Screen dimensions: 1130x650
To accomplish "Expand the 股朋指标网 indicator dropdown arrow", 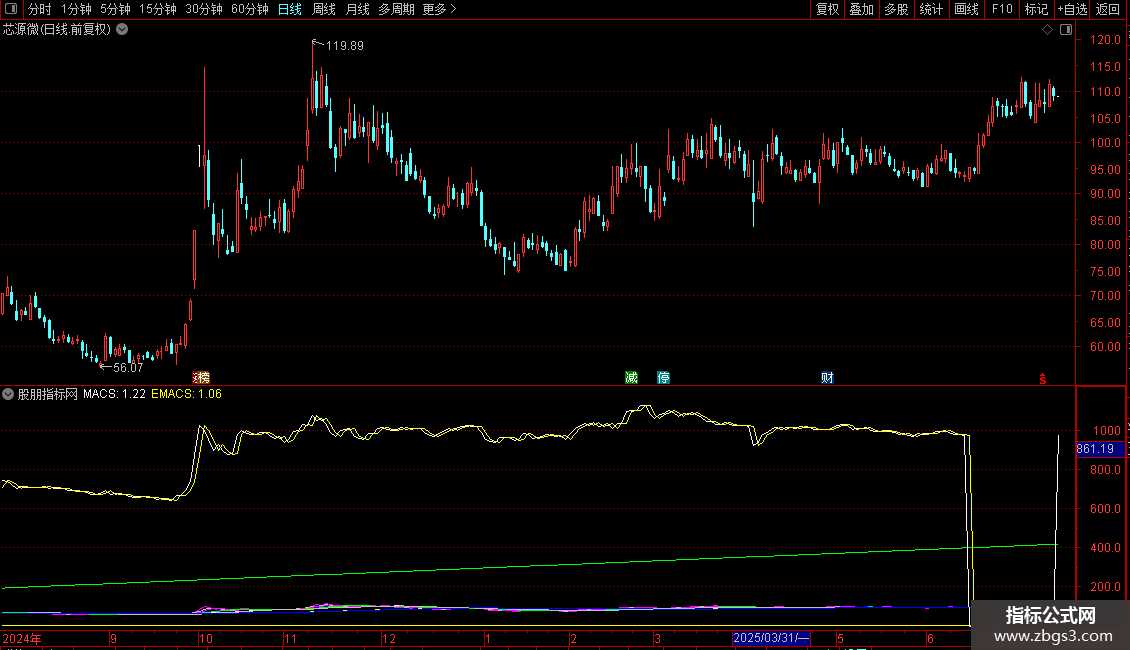I will click(x=9, y=394).
